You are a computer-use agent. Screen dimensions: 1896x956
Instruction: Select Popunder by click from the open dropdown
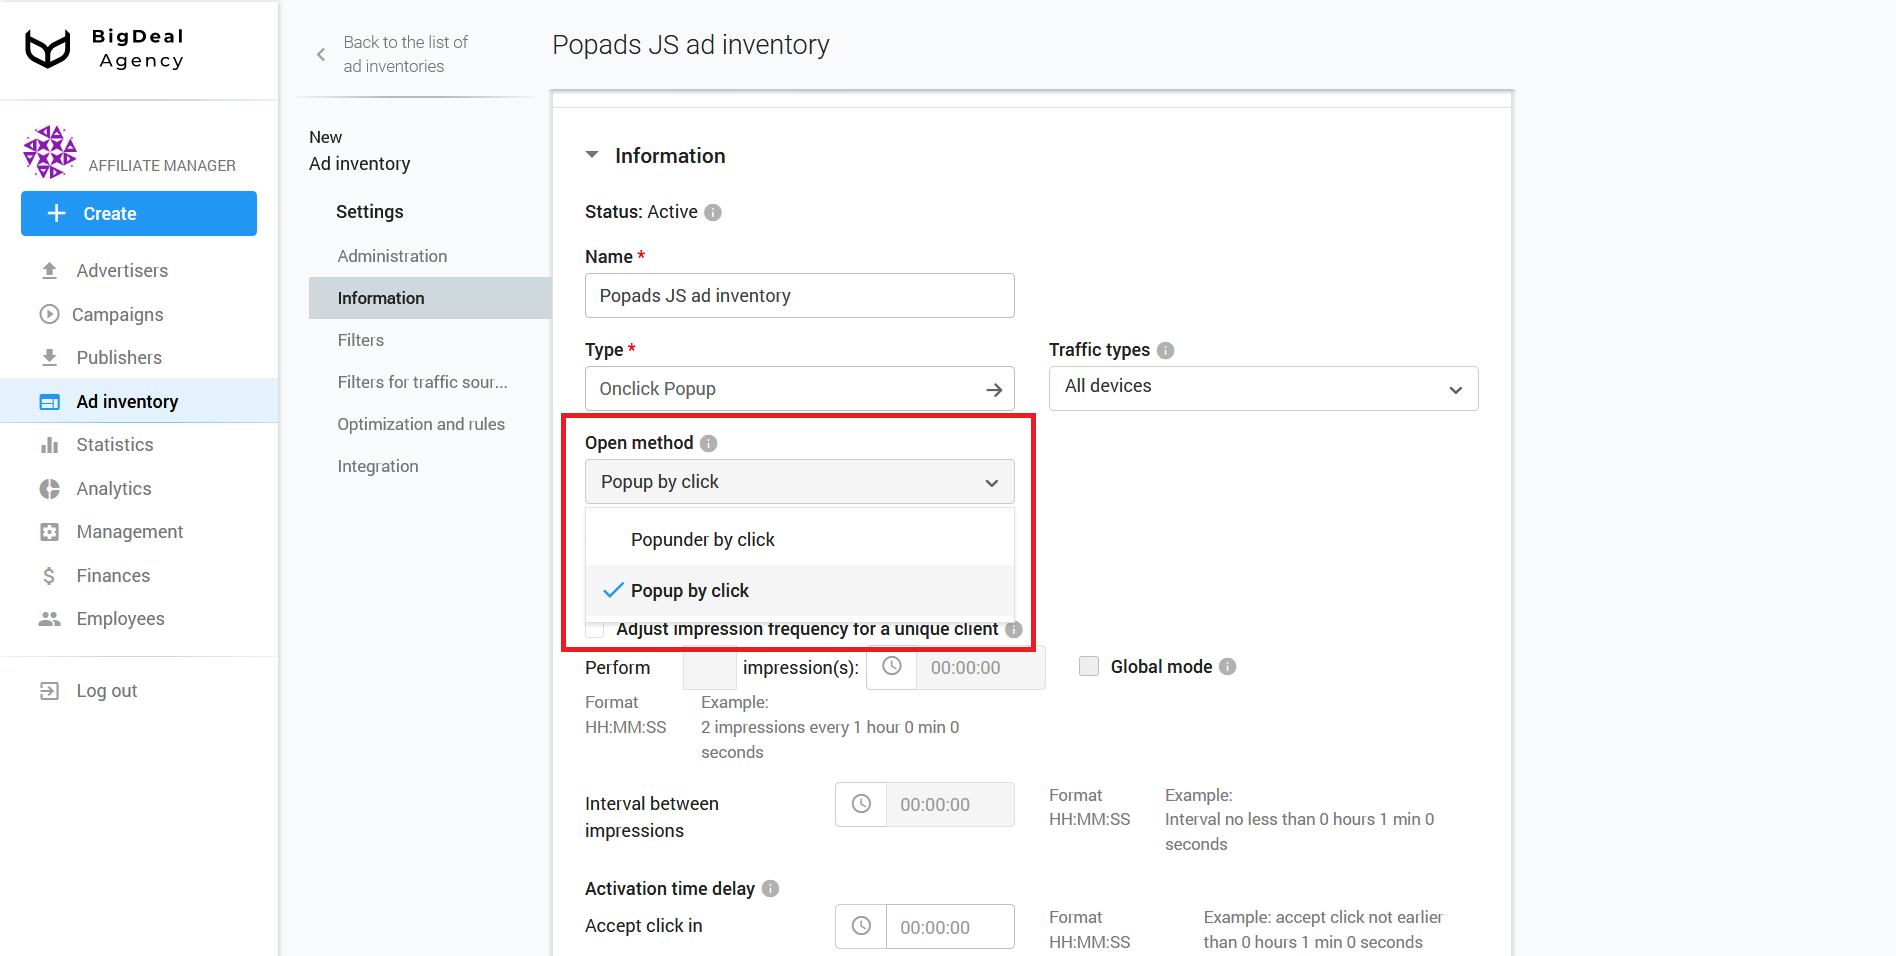[x=703, y=539]
